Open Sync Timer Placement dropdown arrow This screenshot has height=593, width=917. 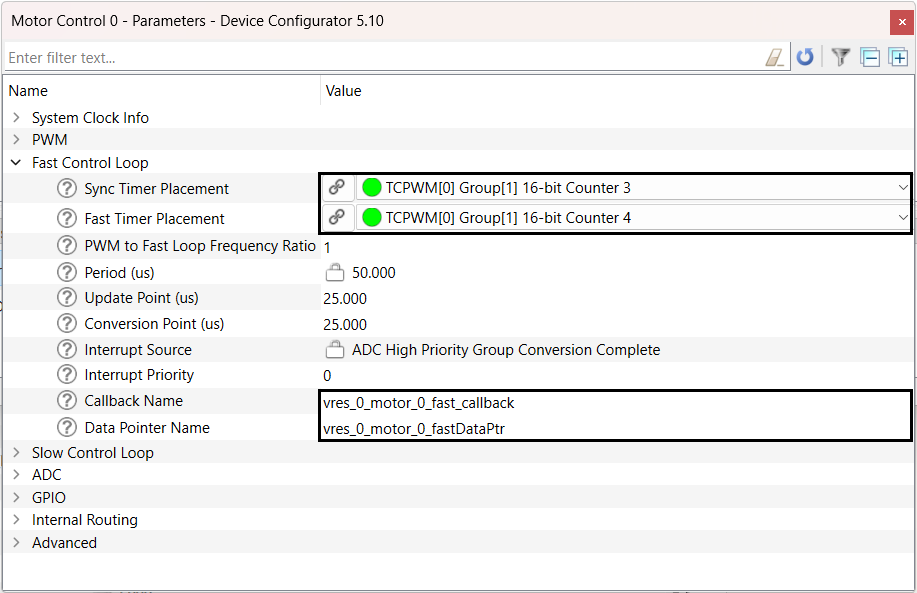click(903, 188)
